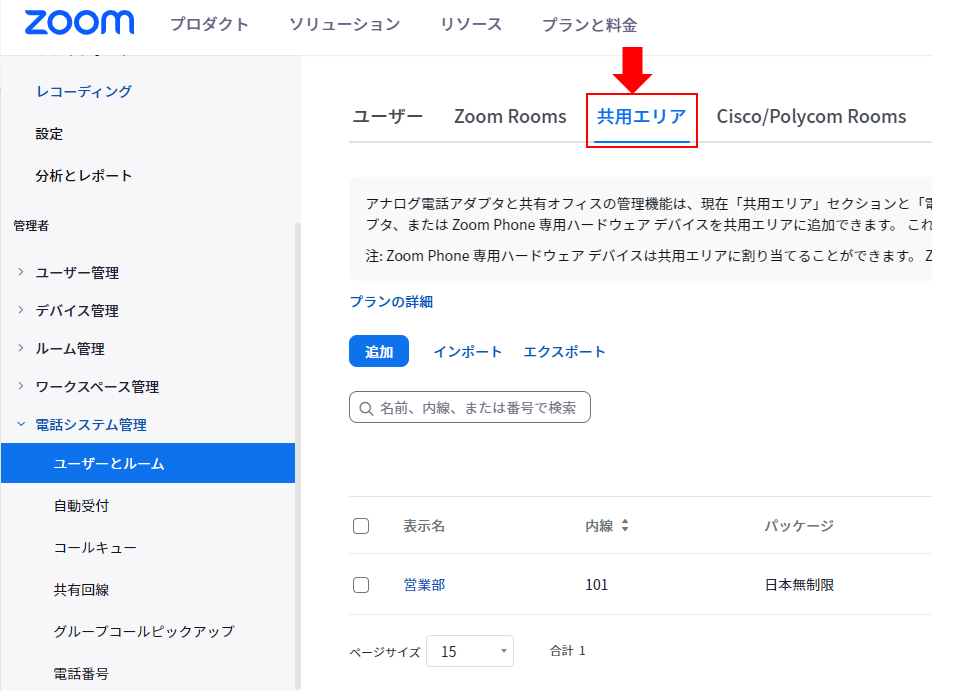Go to プランと料金 page

click(590, 25)
